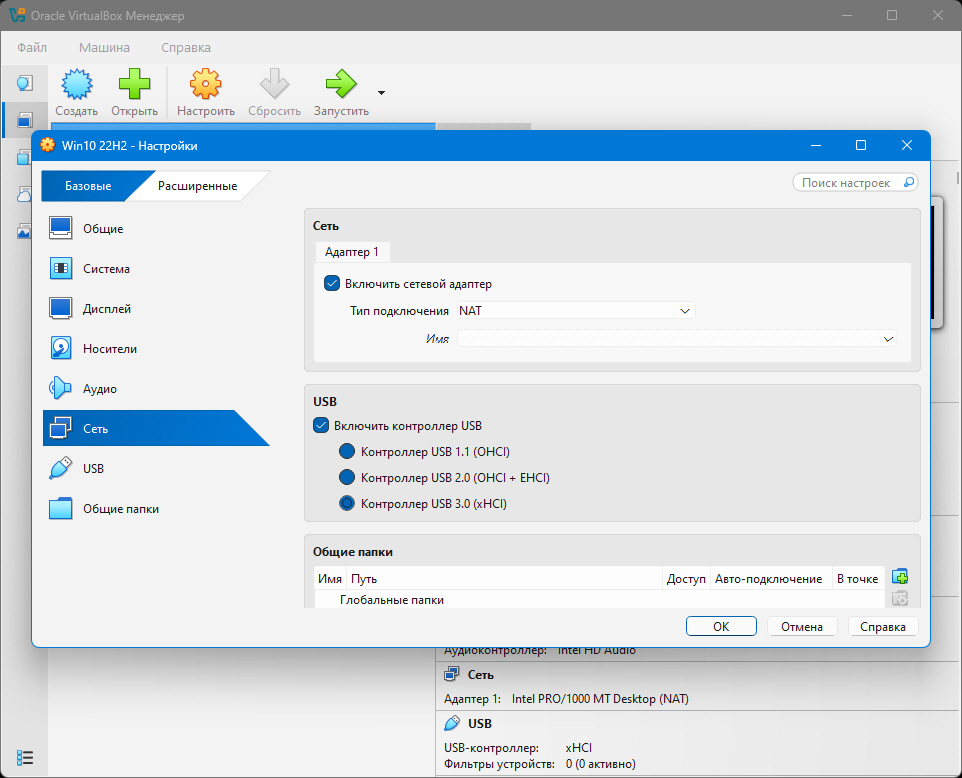Click the Сбросить down-arrow toolbar icon

274,84
